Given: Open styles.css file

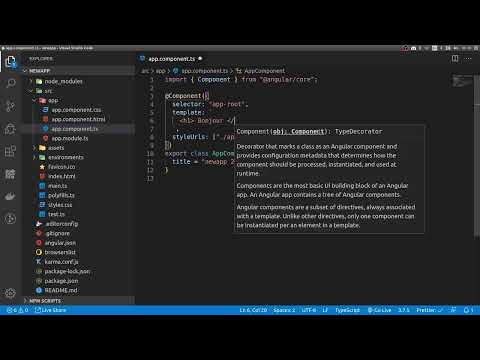Looking at the screenshot, I should pos(60,205).
